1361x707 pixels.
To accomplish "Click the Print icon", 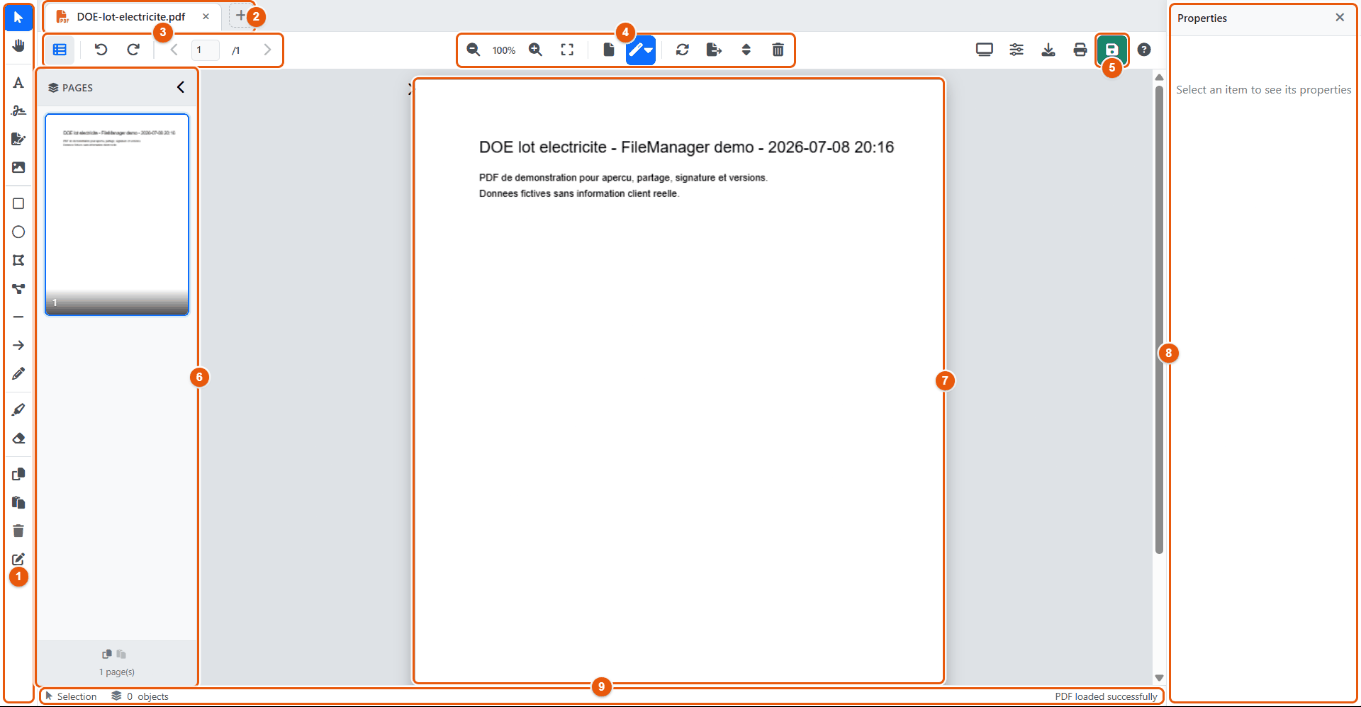I will coord(1080,49).
